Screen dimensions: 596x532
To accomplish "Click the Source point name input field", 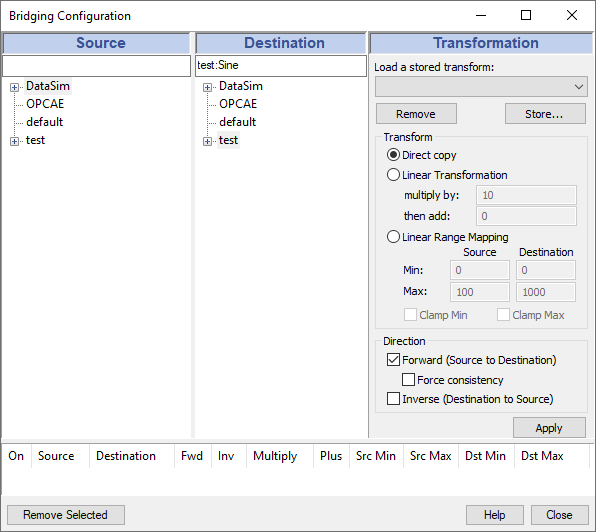I will (x=96, y=66).
